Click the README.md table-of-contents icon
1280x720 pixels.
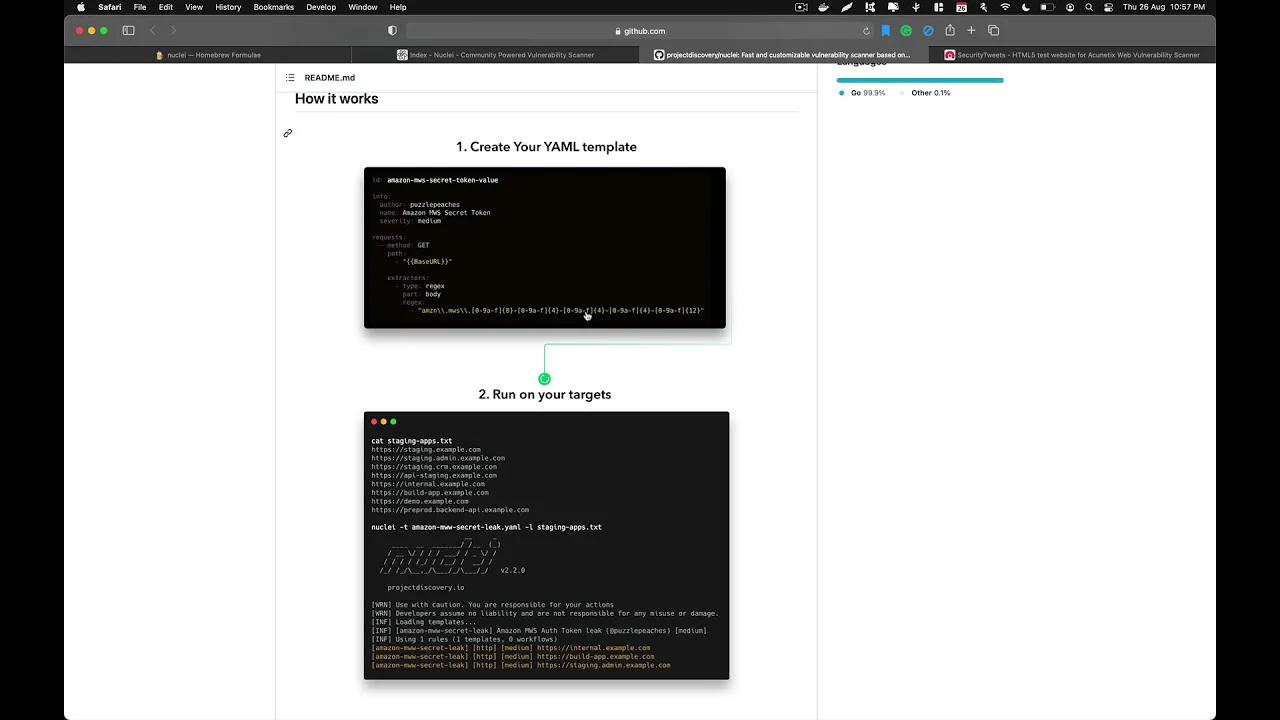point(290,77)
